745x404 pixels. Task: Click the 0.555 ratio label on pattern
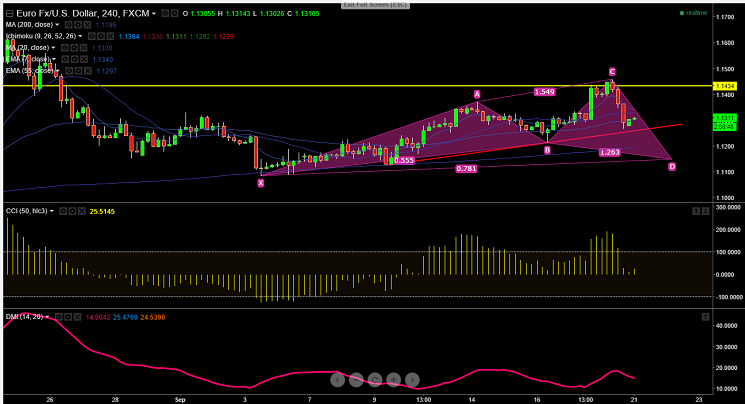(404, 161)
